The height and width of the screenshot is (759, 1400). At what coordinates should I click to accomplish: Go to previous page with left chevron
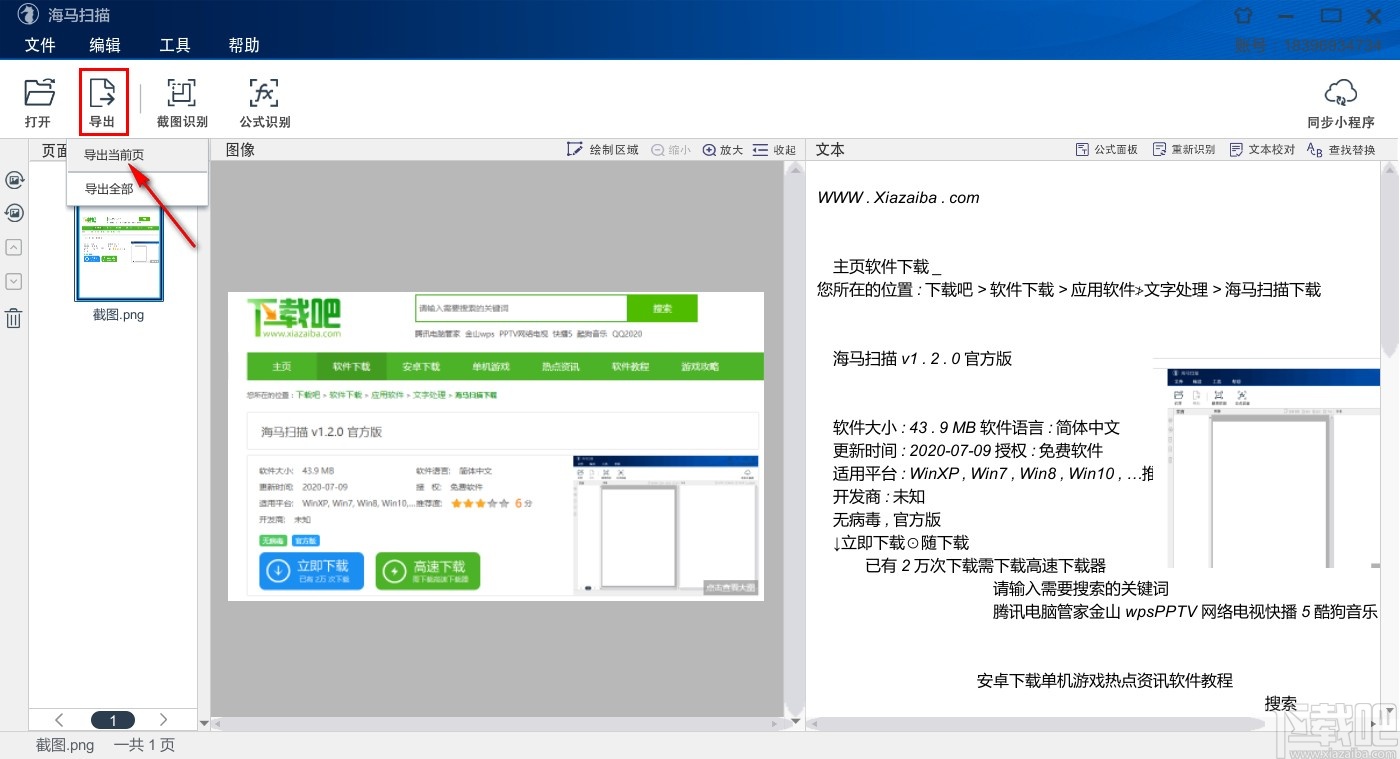click(x=59, y=720)
